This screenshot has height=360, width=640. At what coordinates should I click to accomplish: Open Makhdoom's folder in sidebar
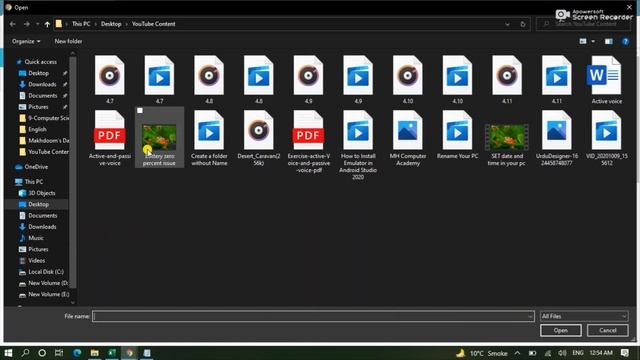coord(44,140)
